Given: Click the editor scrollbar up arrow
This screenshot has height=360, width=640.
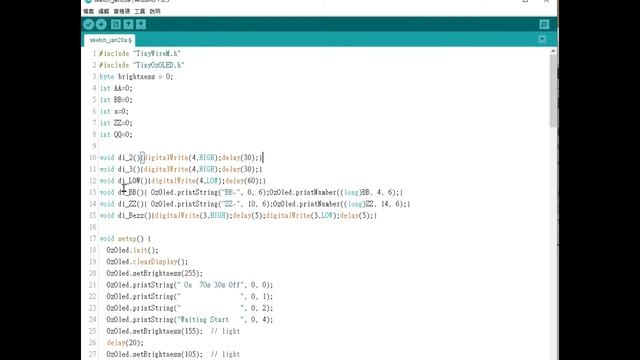Looking at the screenshot, I should click(x=553, y=51).
